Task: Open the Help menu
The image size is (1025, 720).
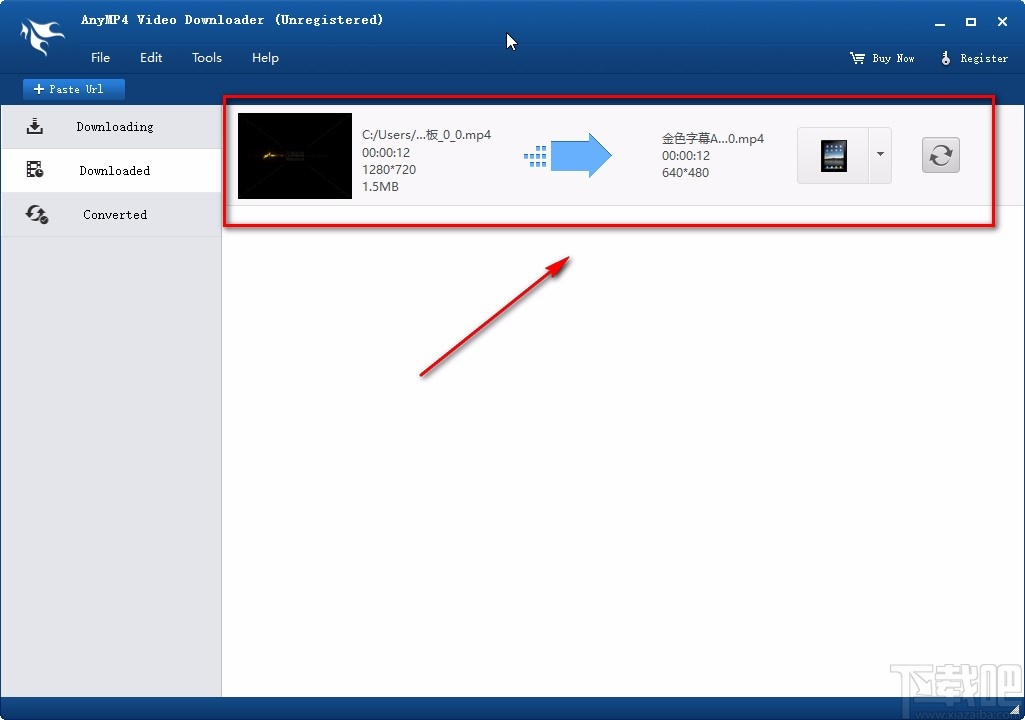Action: click(265, 58)
